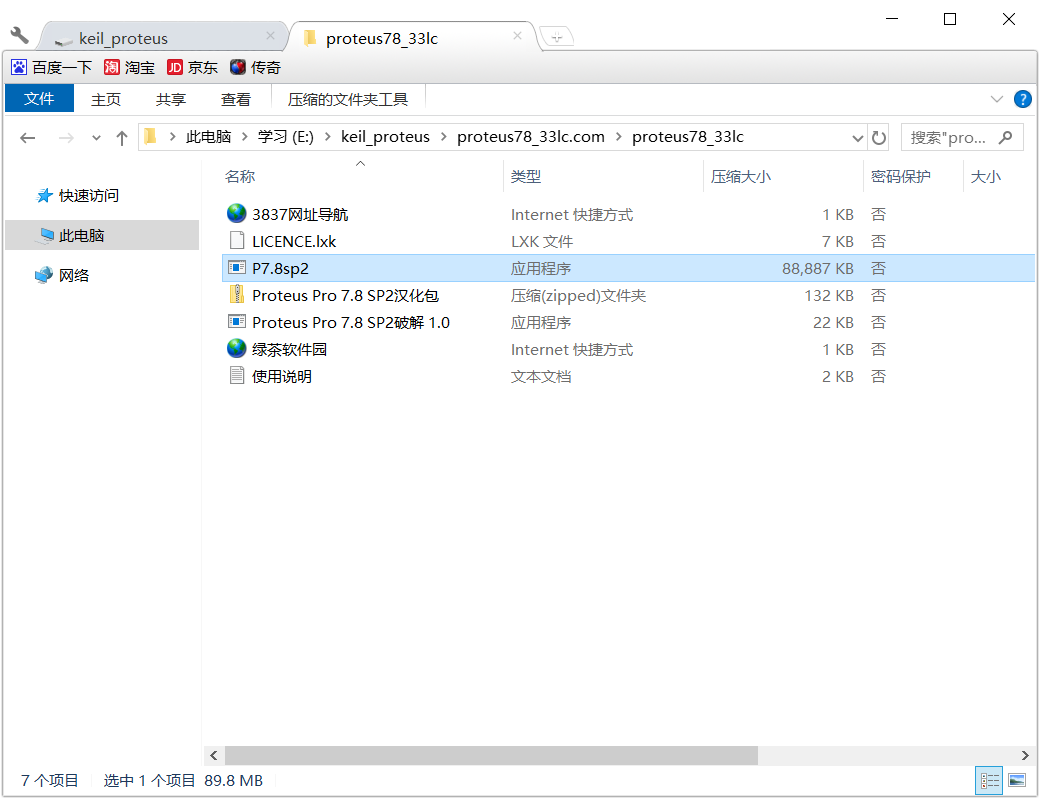Select 快速访问 in the navigation pane
Image resolution: width=1040 pixels, height=799 pixels.
pos(89,196)
